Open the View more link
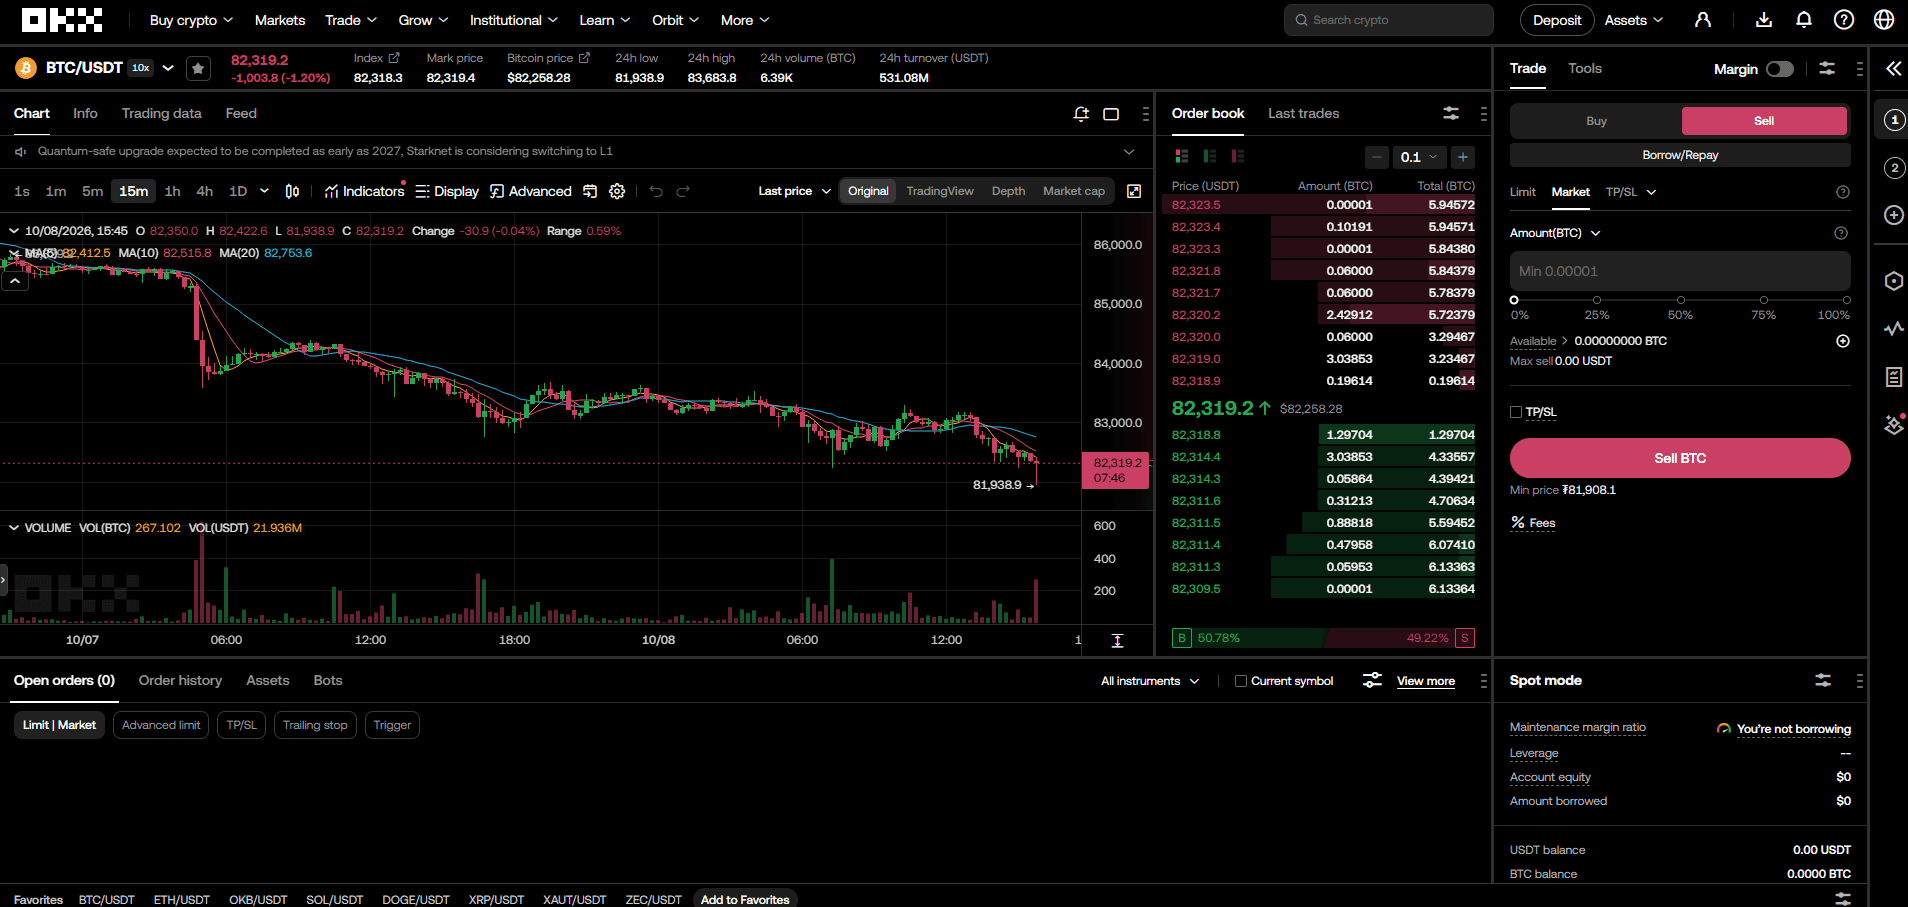1908x907 pixels. [1426, 681]
